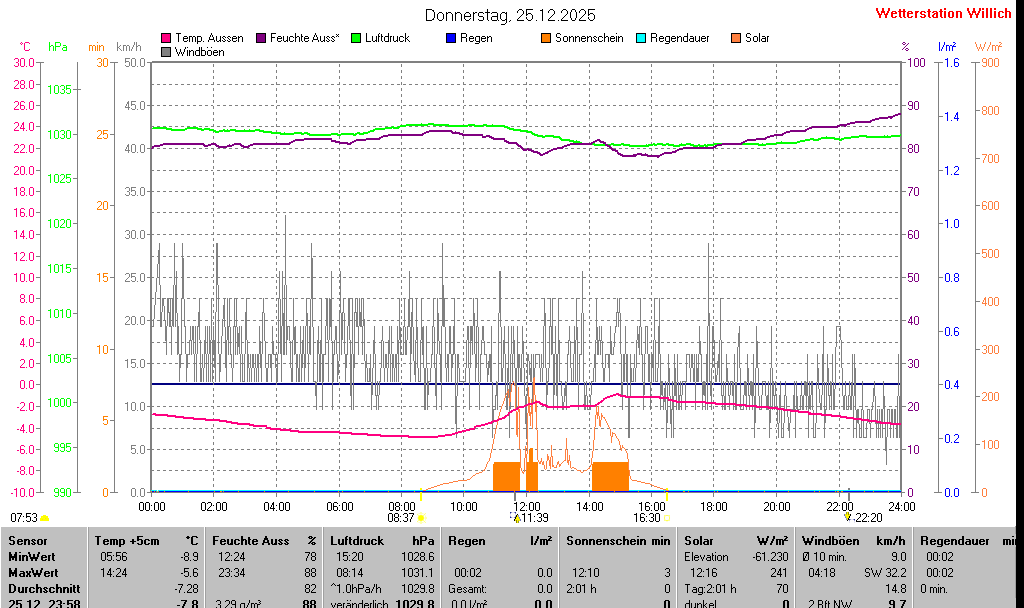Click the green Luftdruck legend swatch

[357, 38]
